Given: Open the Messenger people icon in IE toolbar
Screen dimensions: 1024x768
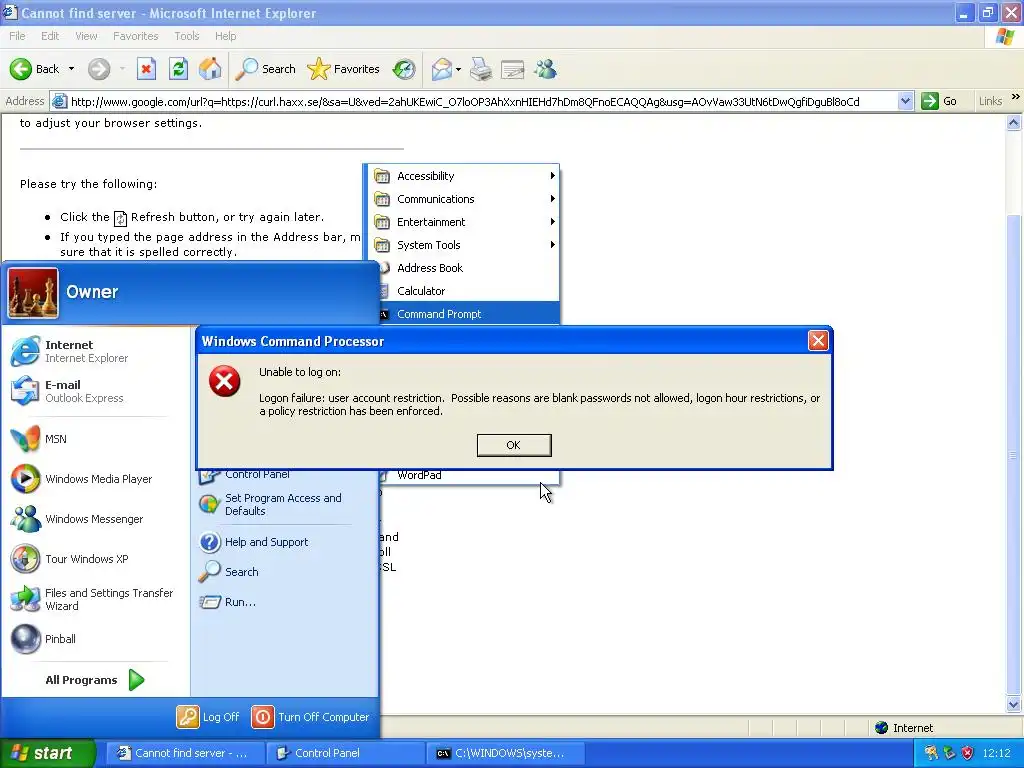Looking at the screenshot, I should tap(545, 69).
